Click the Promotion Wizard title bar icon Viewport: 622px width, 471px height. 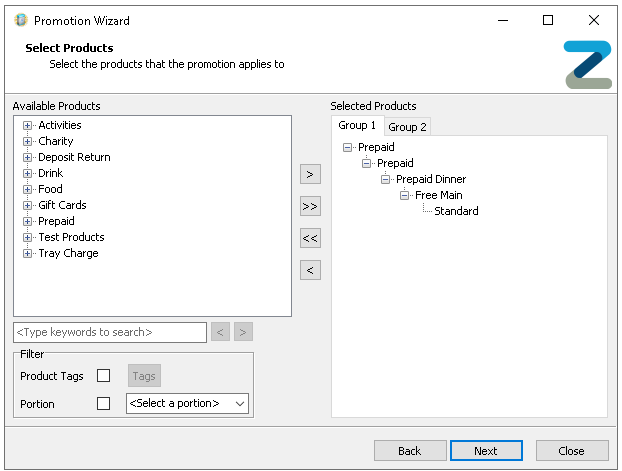[20, 20]
